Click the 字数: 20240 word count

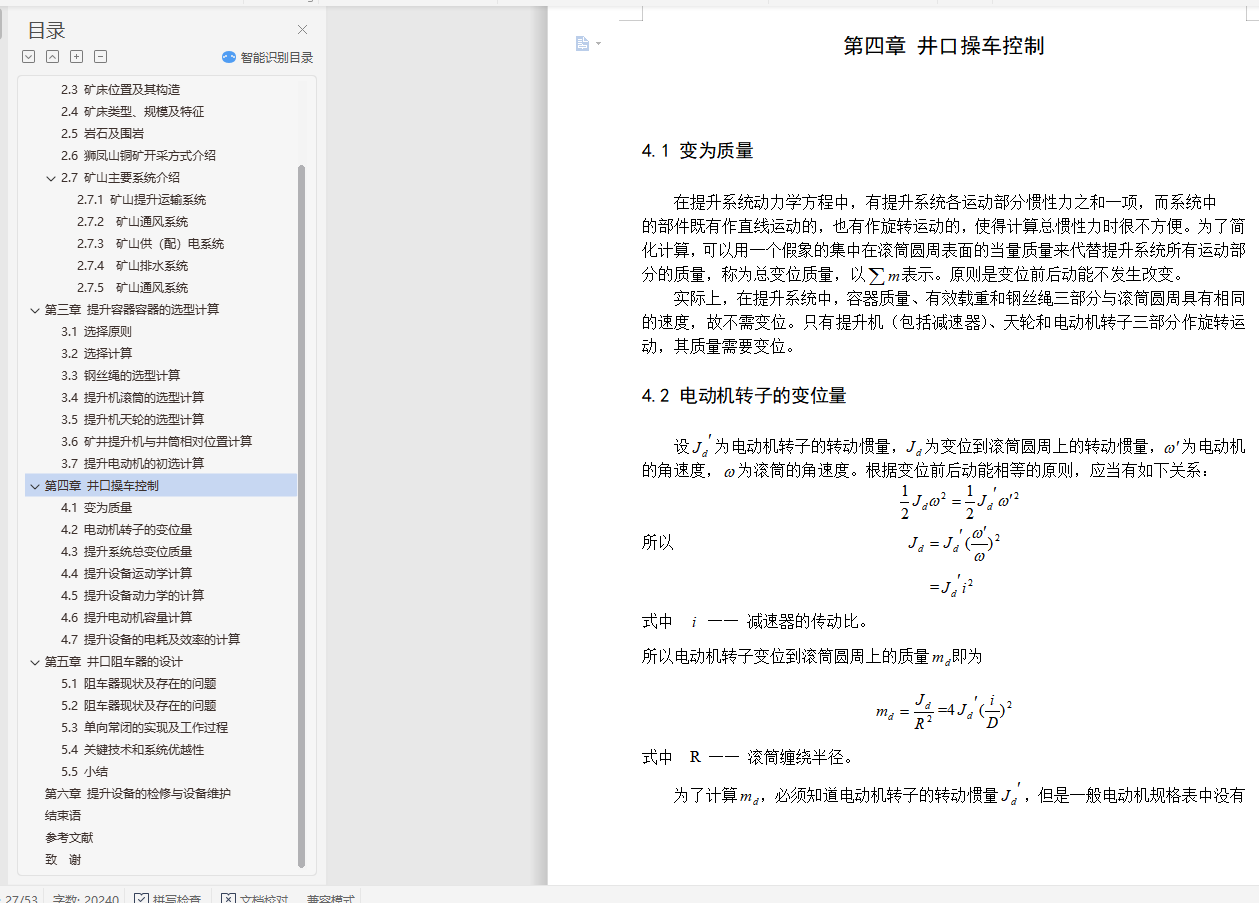click(x=86, y=899)
